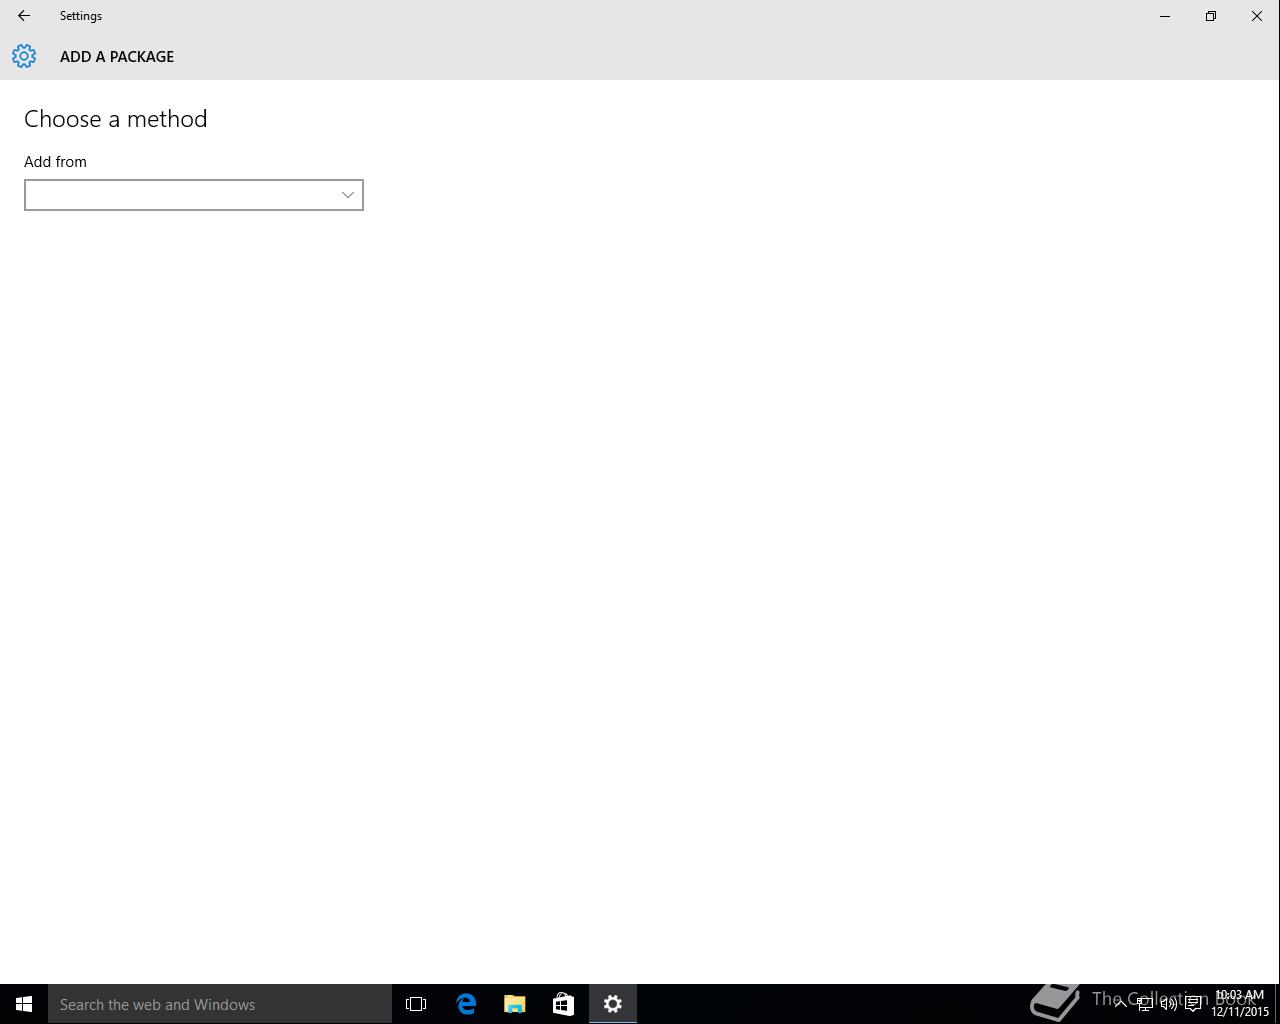Close the Settings window
The image size is (1280, 1024).
click(1257, 16)
